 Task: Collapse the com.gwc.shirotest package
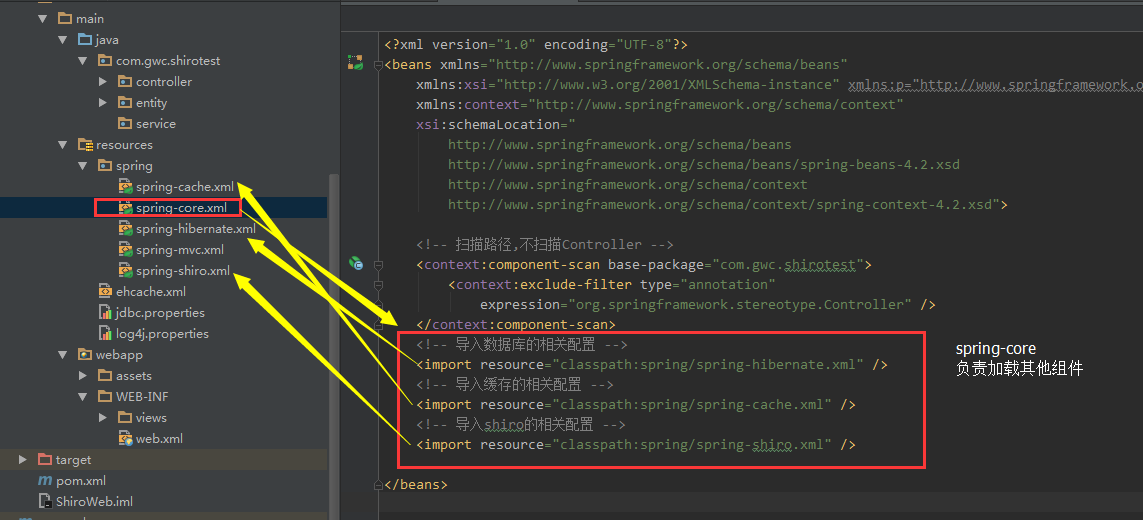tap(83, 61)
